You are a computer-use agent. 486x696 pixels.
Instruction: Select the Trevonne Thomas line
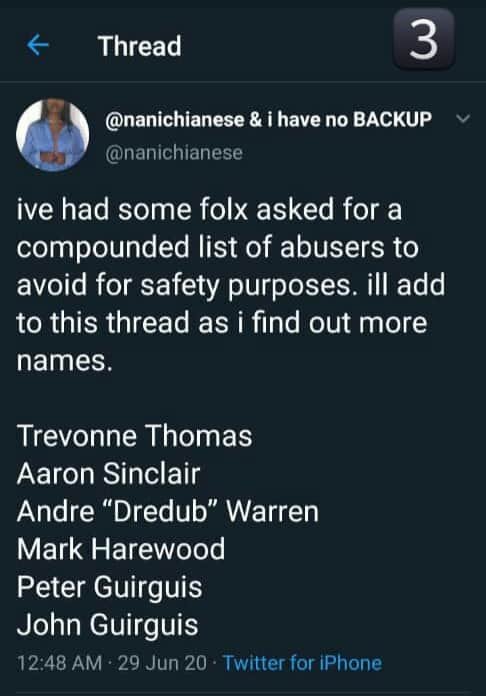pos(134,435)
